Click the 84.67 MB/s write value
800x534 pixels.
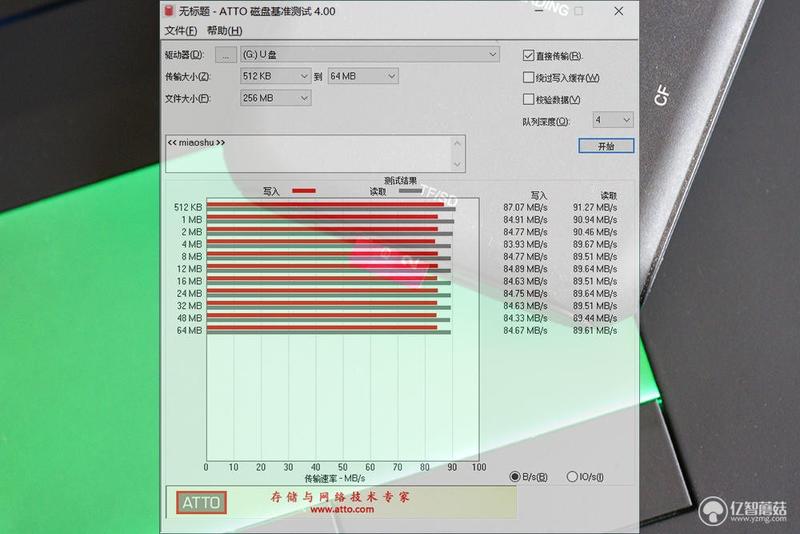click(x=525, y=330)
